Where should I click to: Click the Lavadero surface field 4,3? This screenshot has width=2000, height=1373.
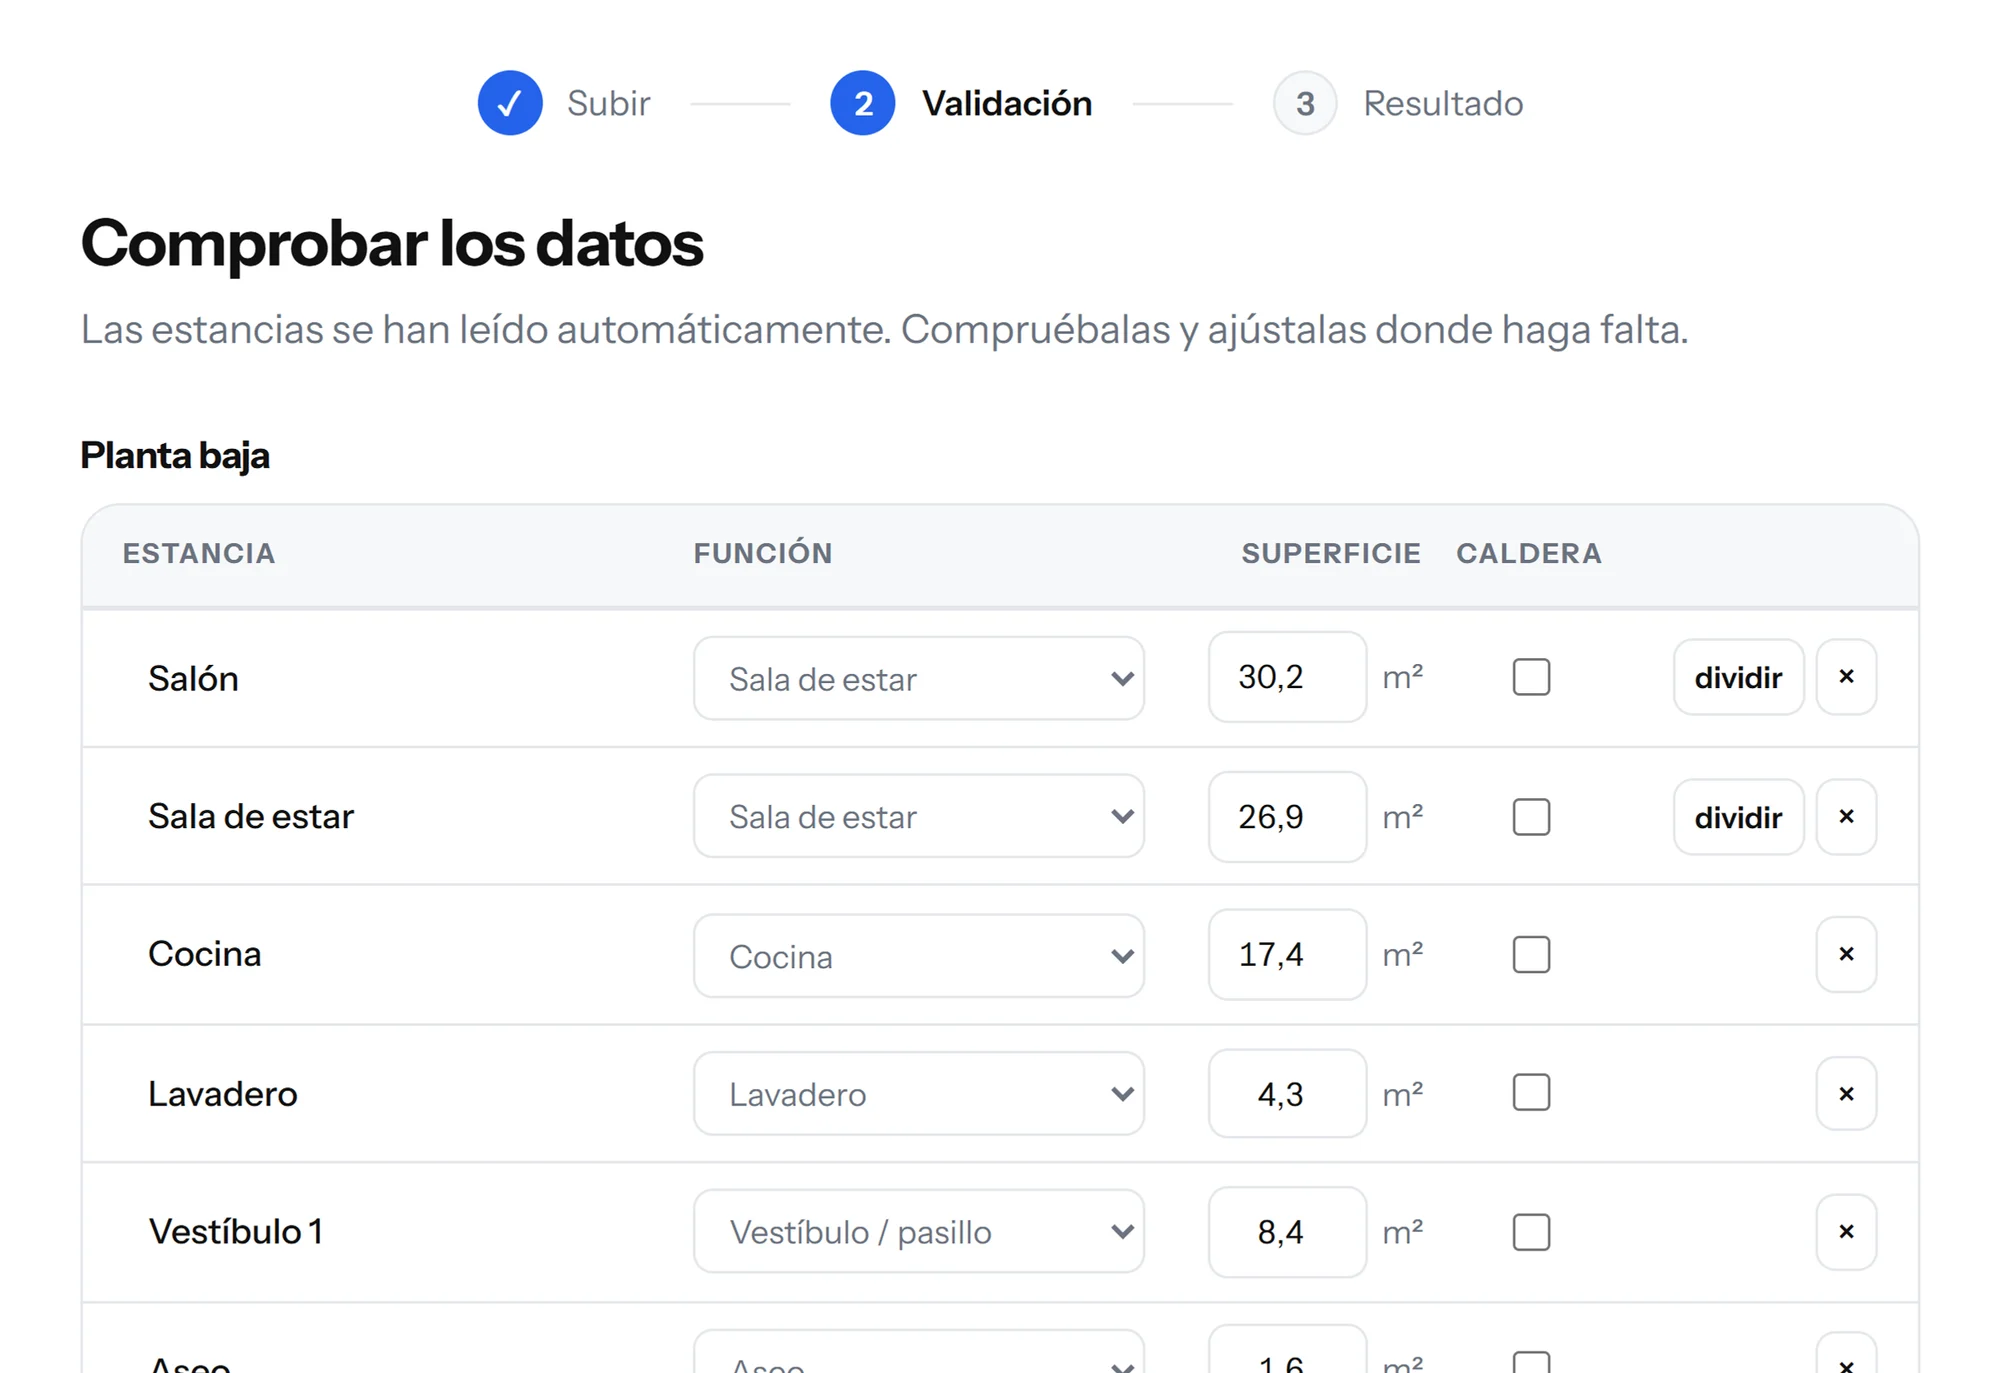tap(1287, 1093)
